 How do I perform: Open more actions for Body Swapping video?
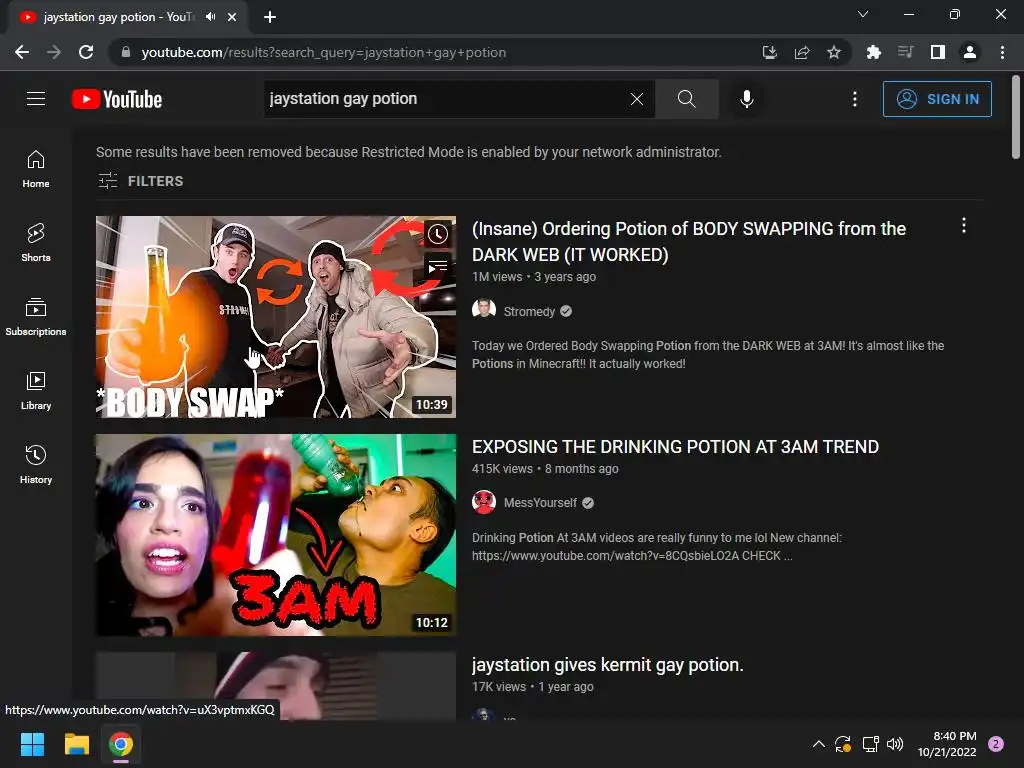point(964,226)
